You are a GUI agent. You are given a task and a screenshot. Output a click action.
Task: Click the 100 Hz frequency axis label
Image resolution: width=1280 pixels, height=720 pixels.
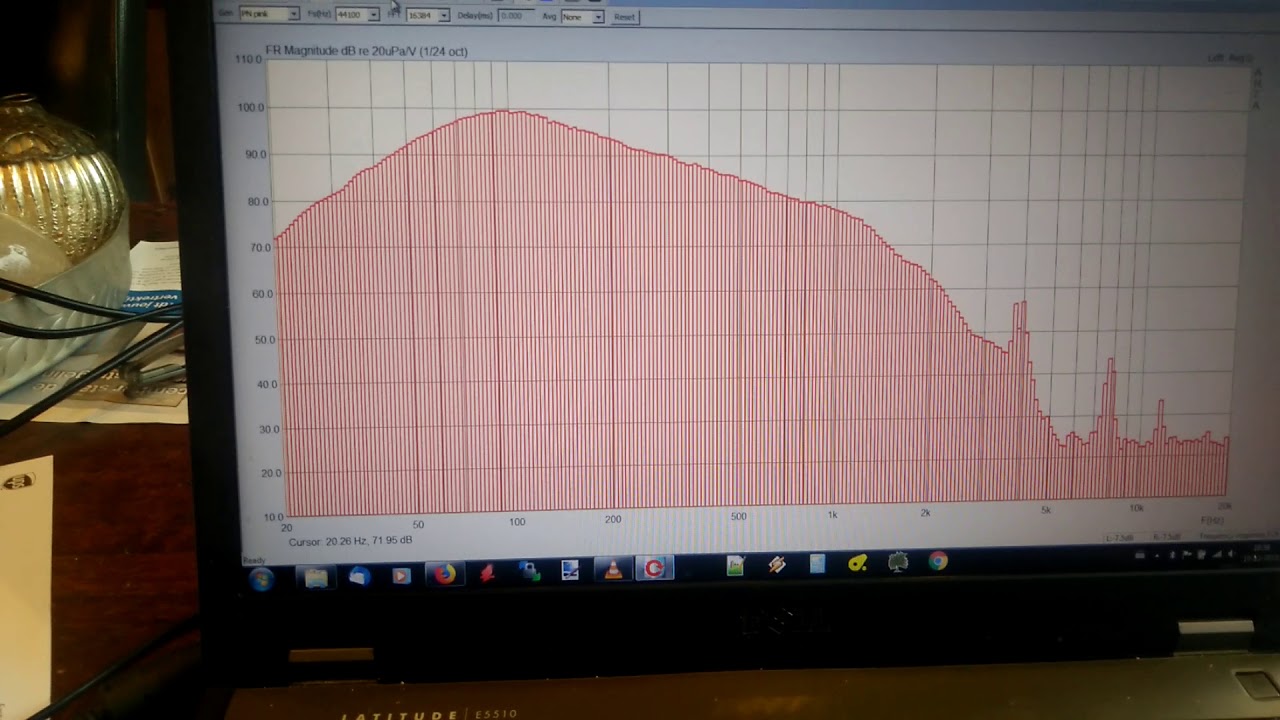(x=516, y=522)
